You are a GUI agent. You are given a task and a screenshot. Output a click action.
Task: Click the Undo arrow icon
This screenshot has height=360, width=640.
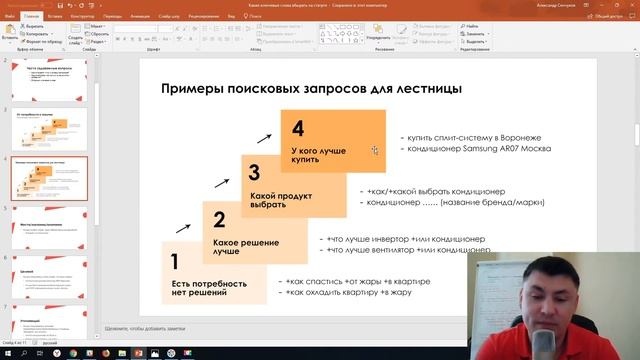point(70,6)
